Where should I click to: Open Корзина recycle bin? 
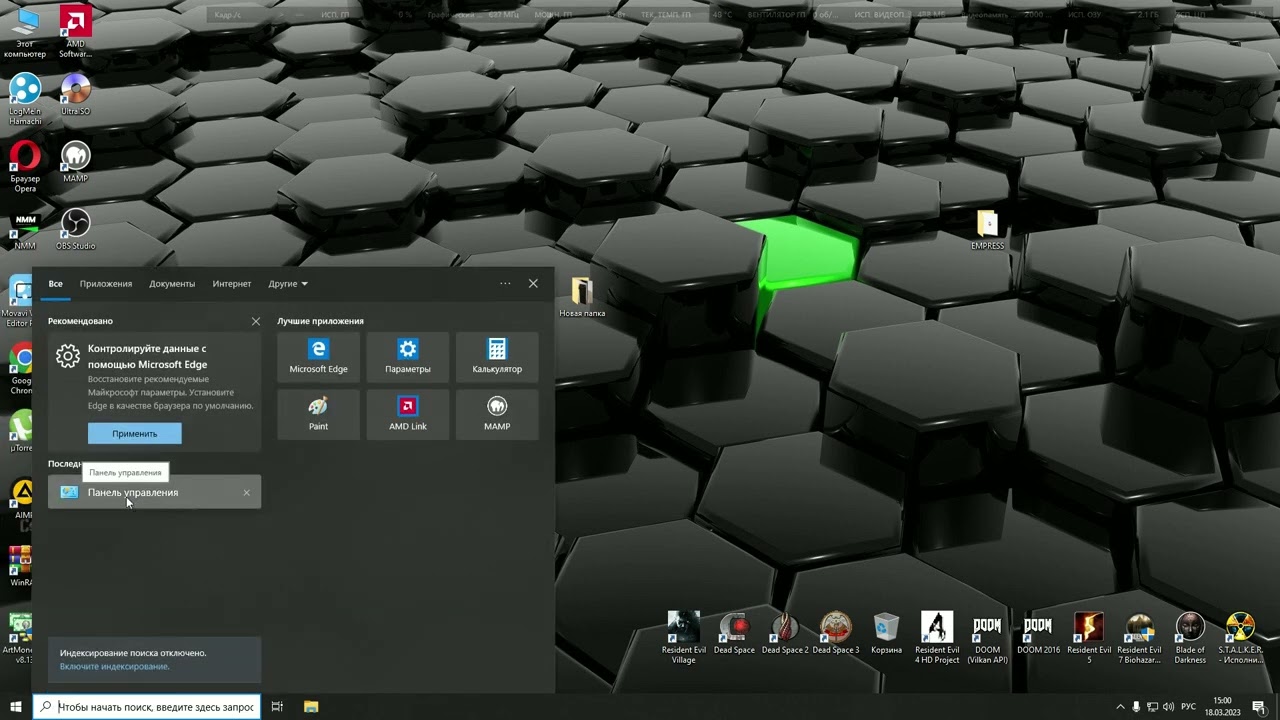coord(886,633)
